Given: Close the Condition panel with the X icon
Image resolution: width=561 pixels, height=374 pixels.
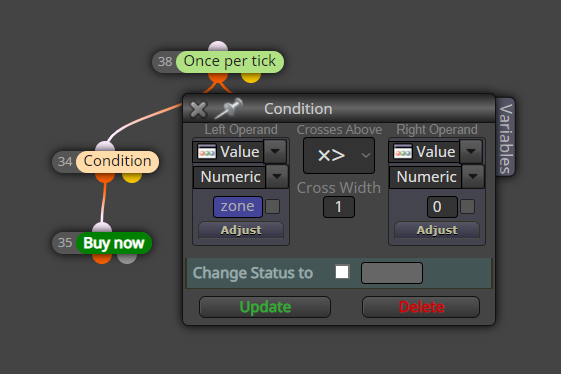Looking at the screenshot, I should (x=198, y=110).
